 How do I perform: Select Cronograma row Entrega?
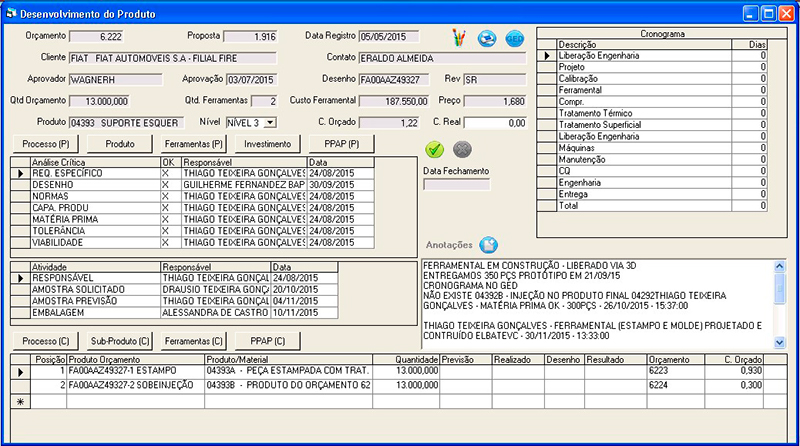pyautogui.click(x=652, y=194)
